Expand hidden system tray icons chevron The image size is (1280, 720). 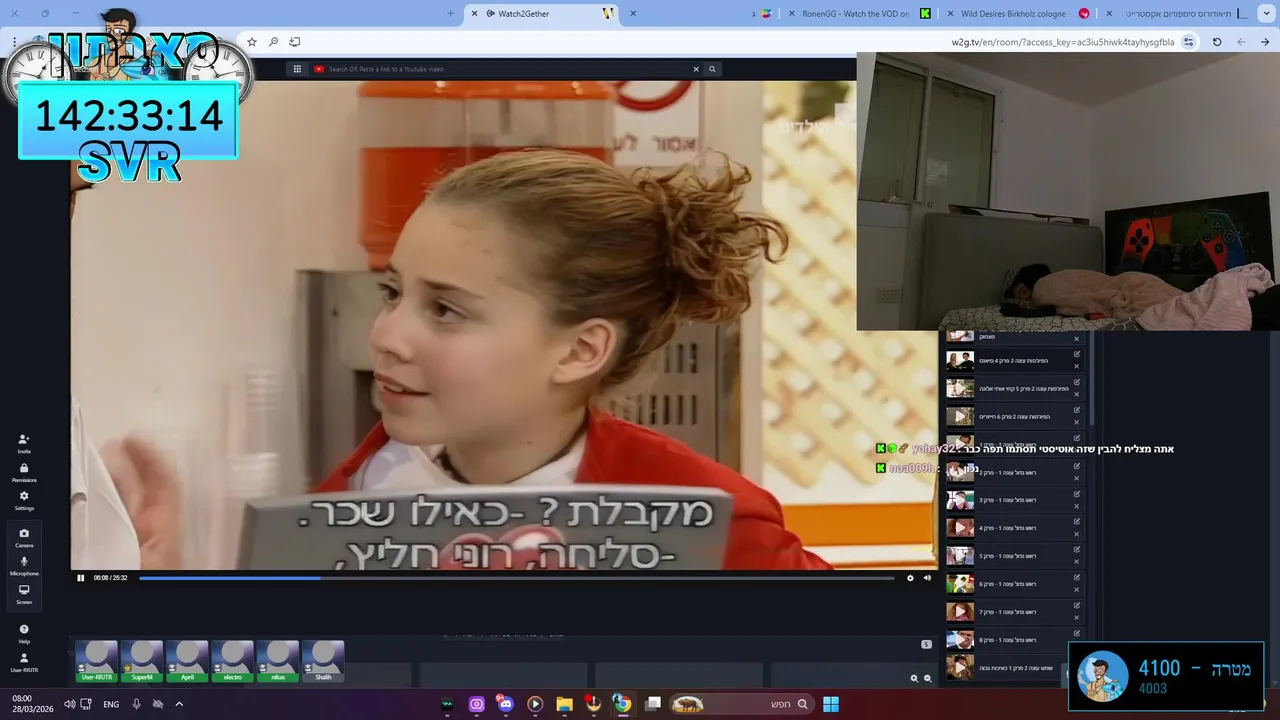[179, 704]
